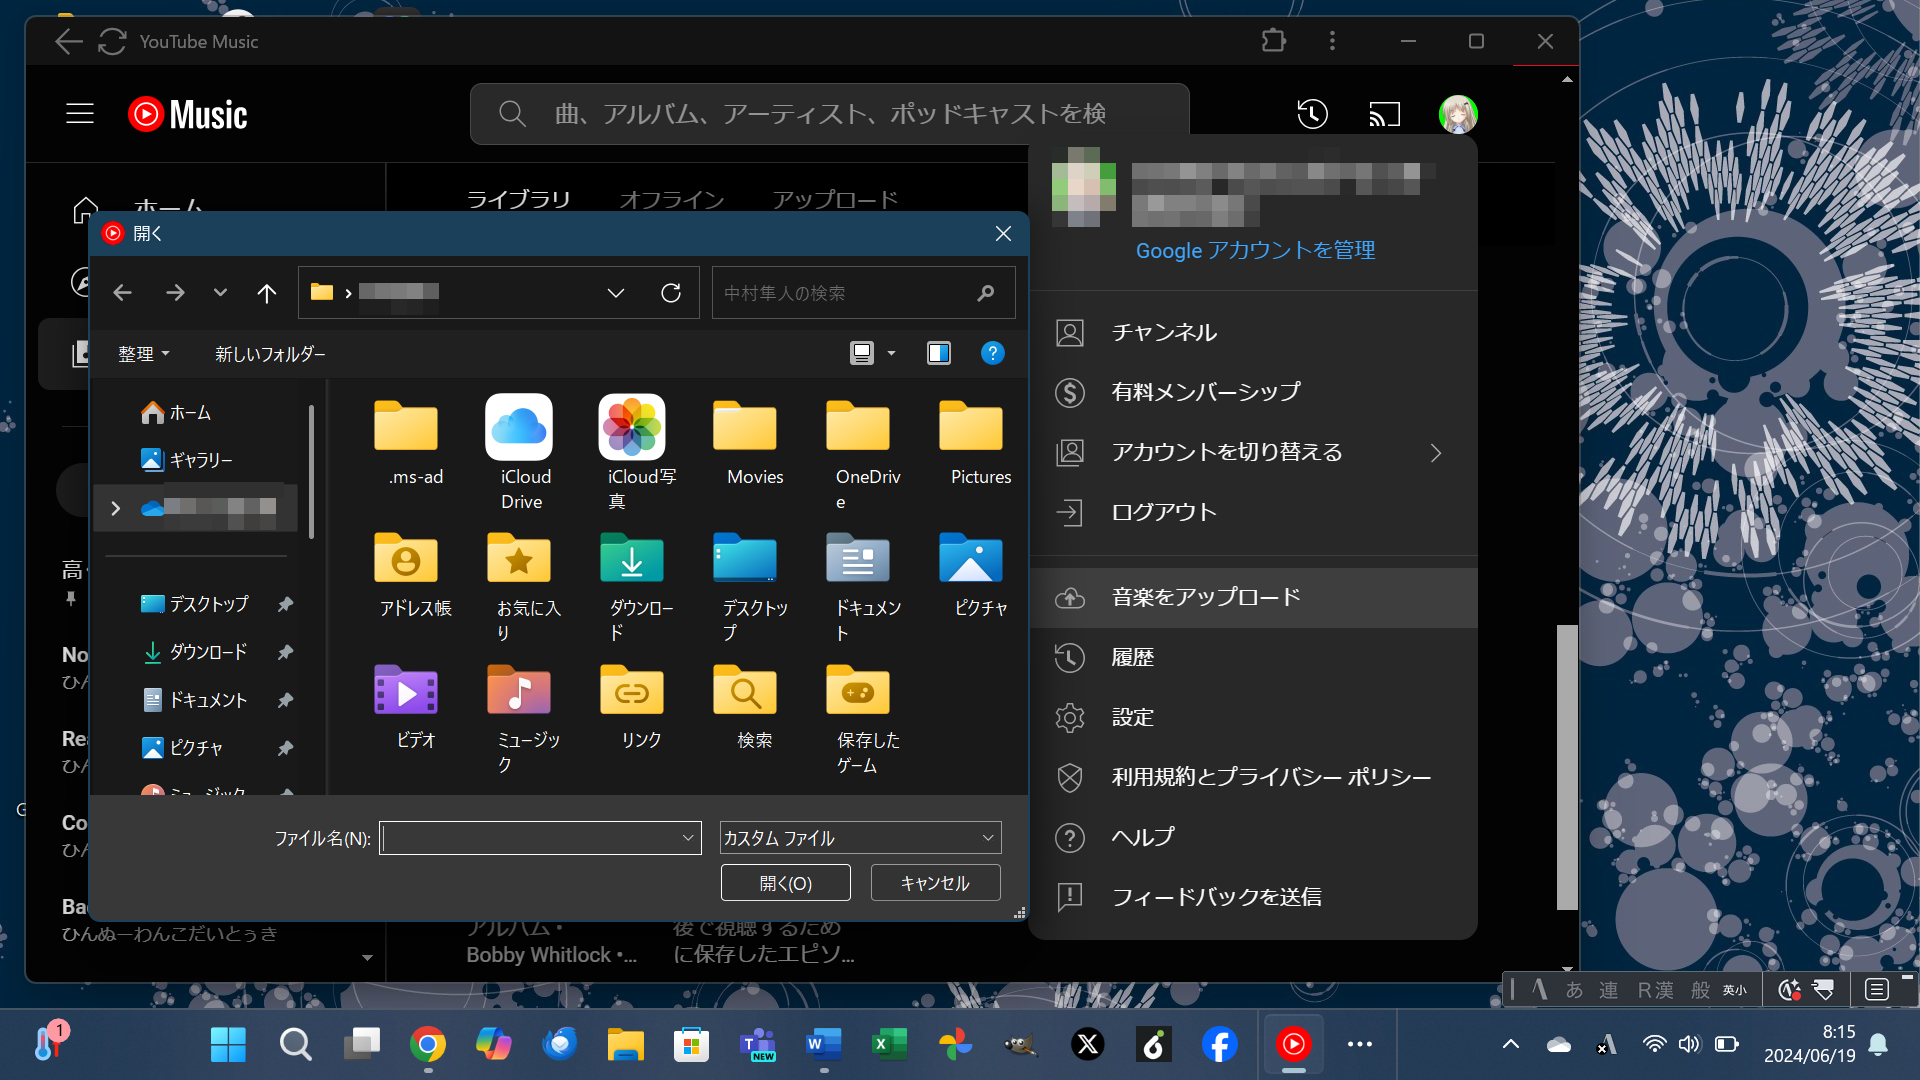1920x1080 pixels.
Task: Open recent locations dropdown arrow
Action: 220,293
